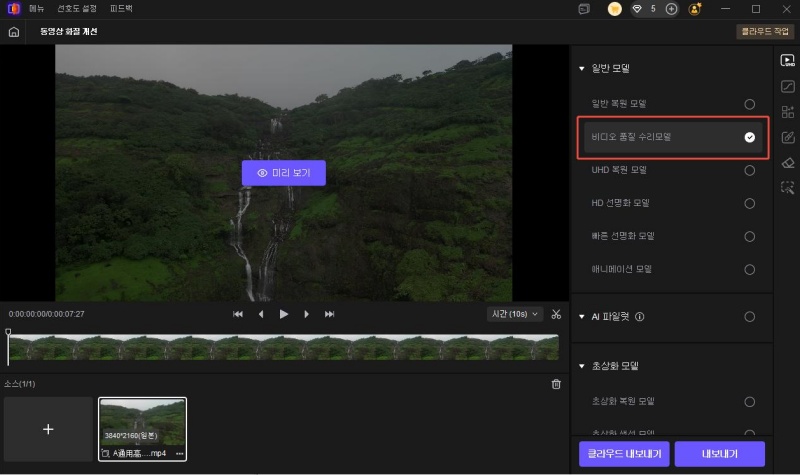Add more credits with the plus circle icon

[x=671, y=9]
